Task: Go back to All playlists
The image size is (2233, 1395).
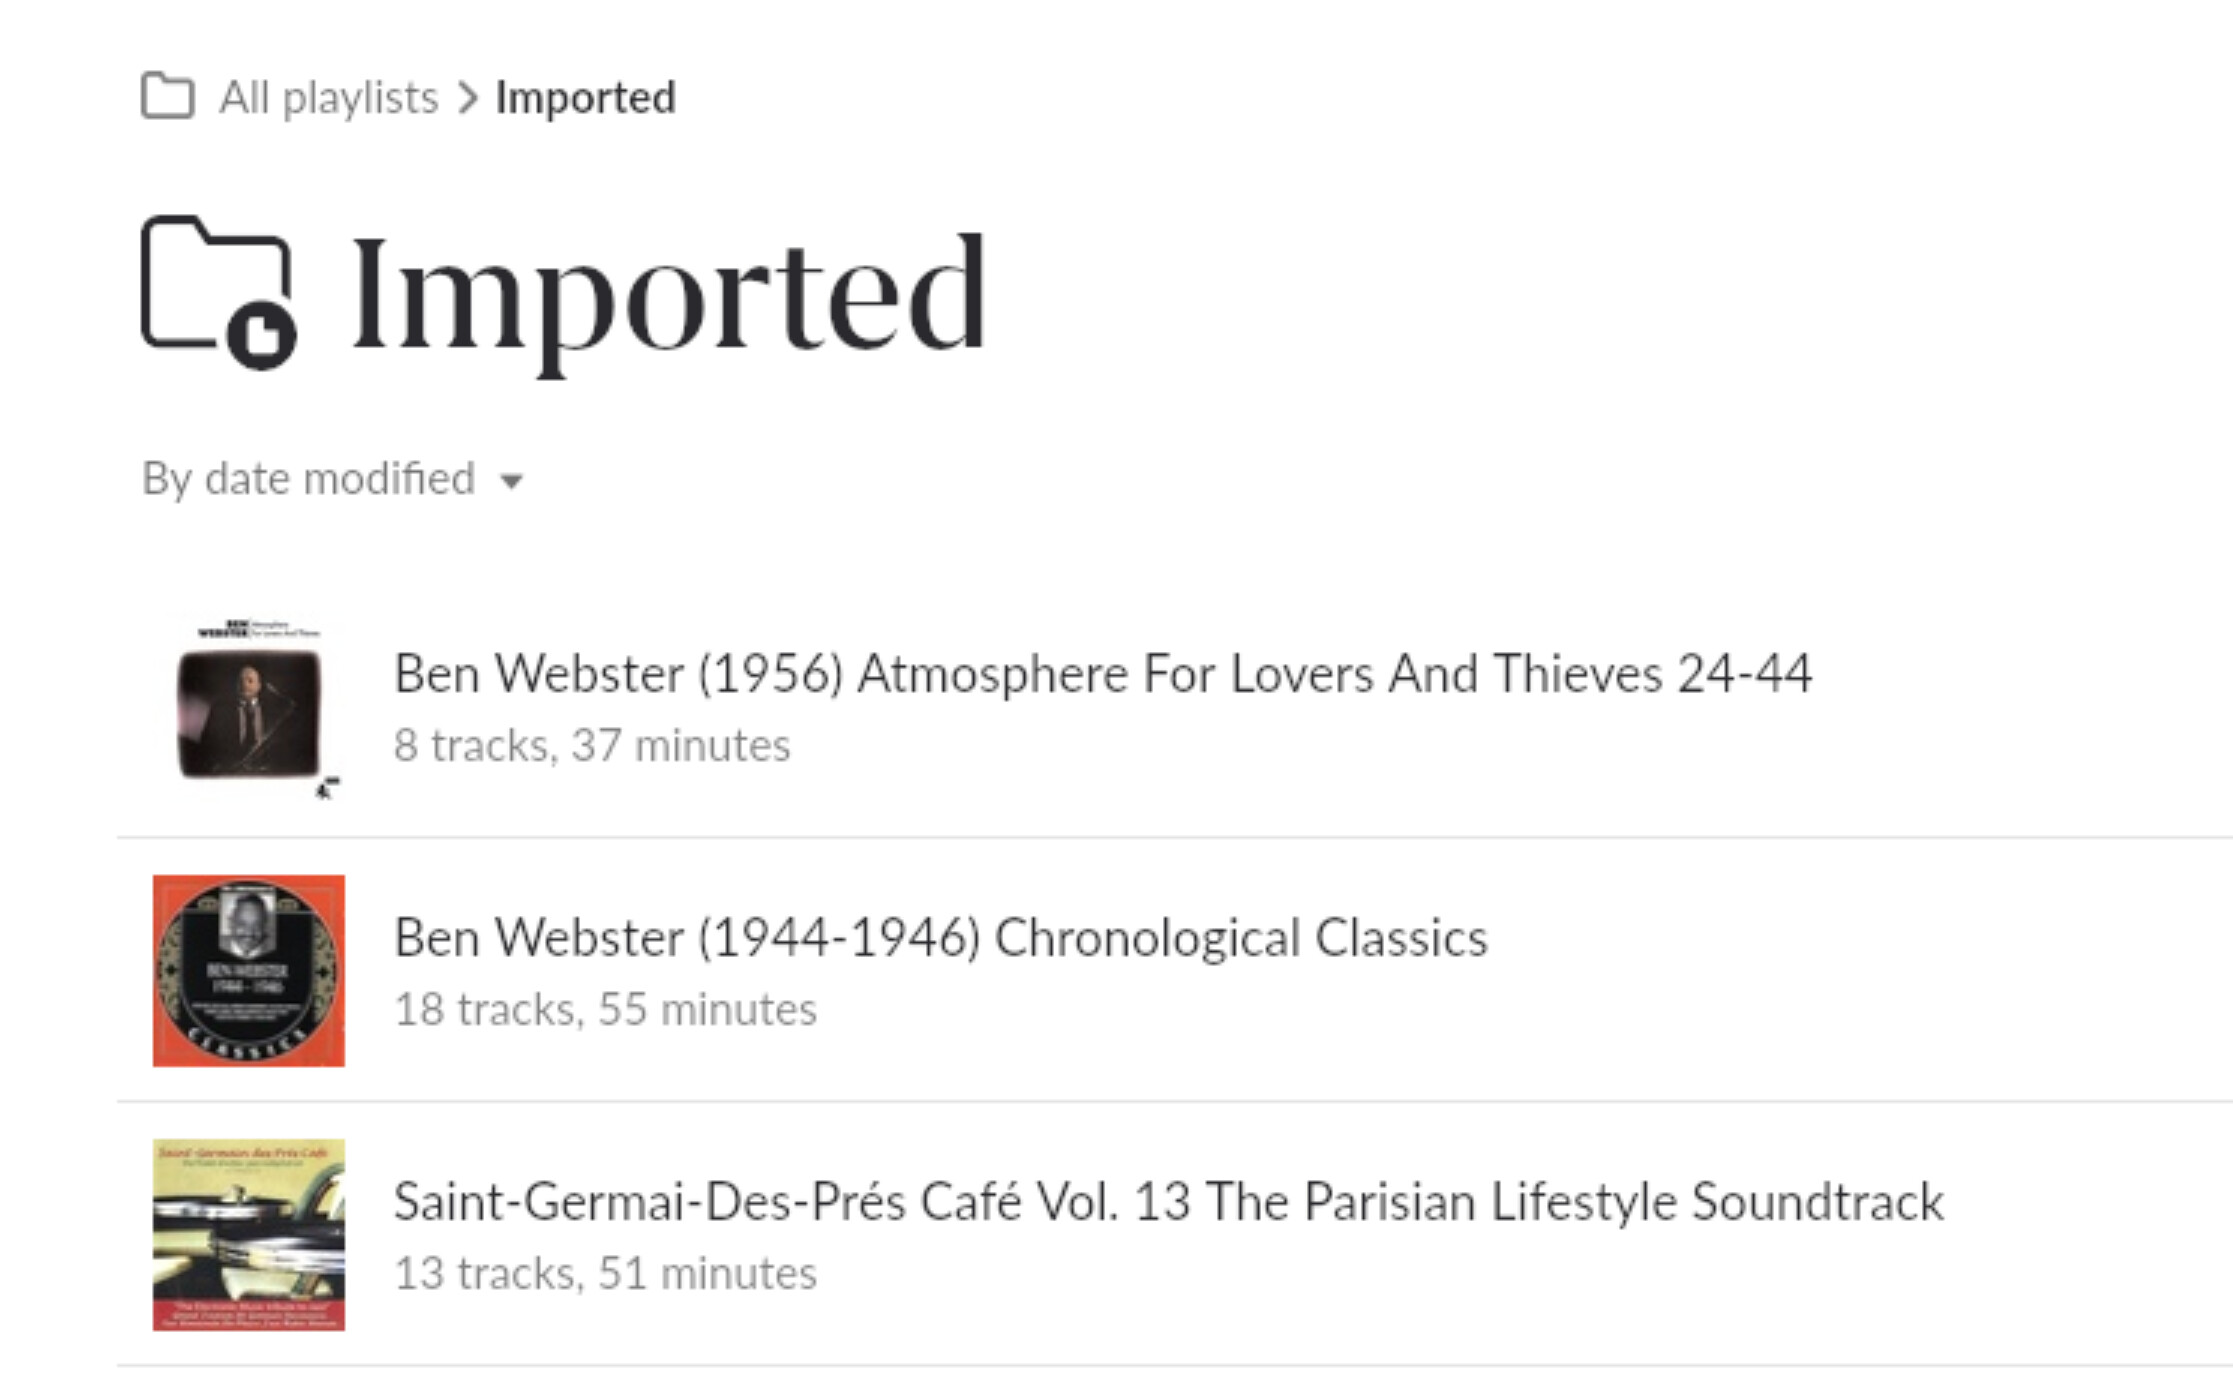Action: (328, 98)
